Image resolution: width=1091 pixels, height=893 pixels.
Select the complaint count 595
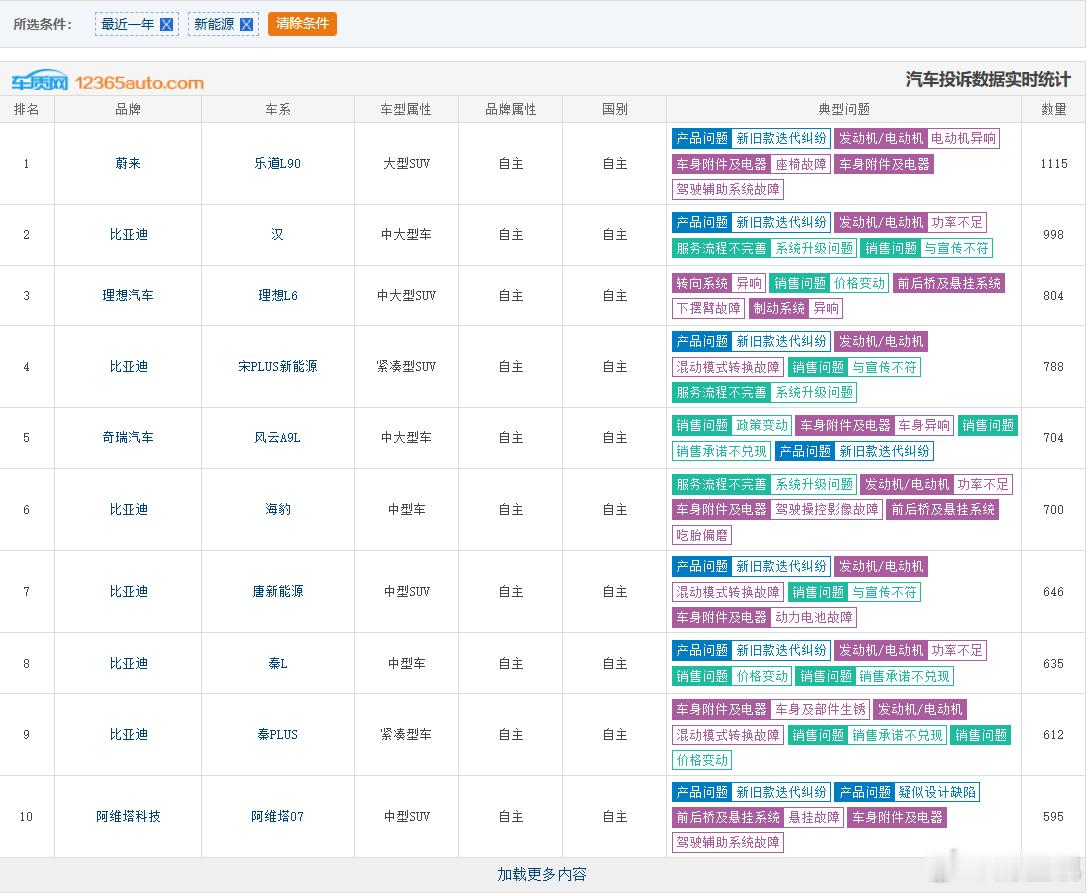[x=1053, y=816]
